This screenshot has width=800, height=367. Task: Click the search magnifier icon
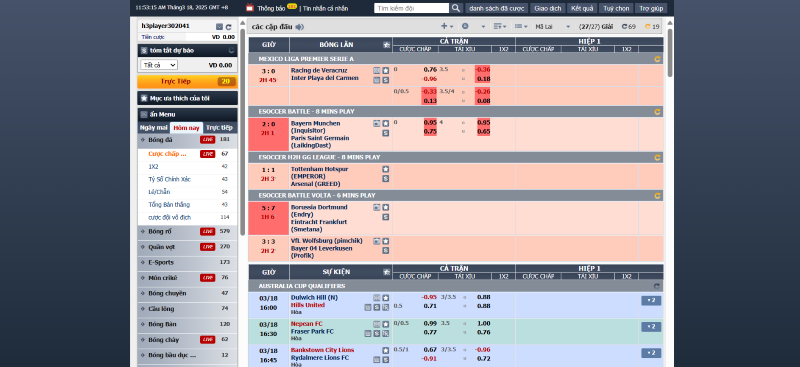456,8
